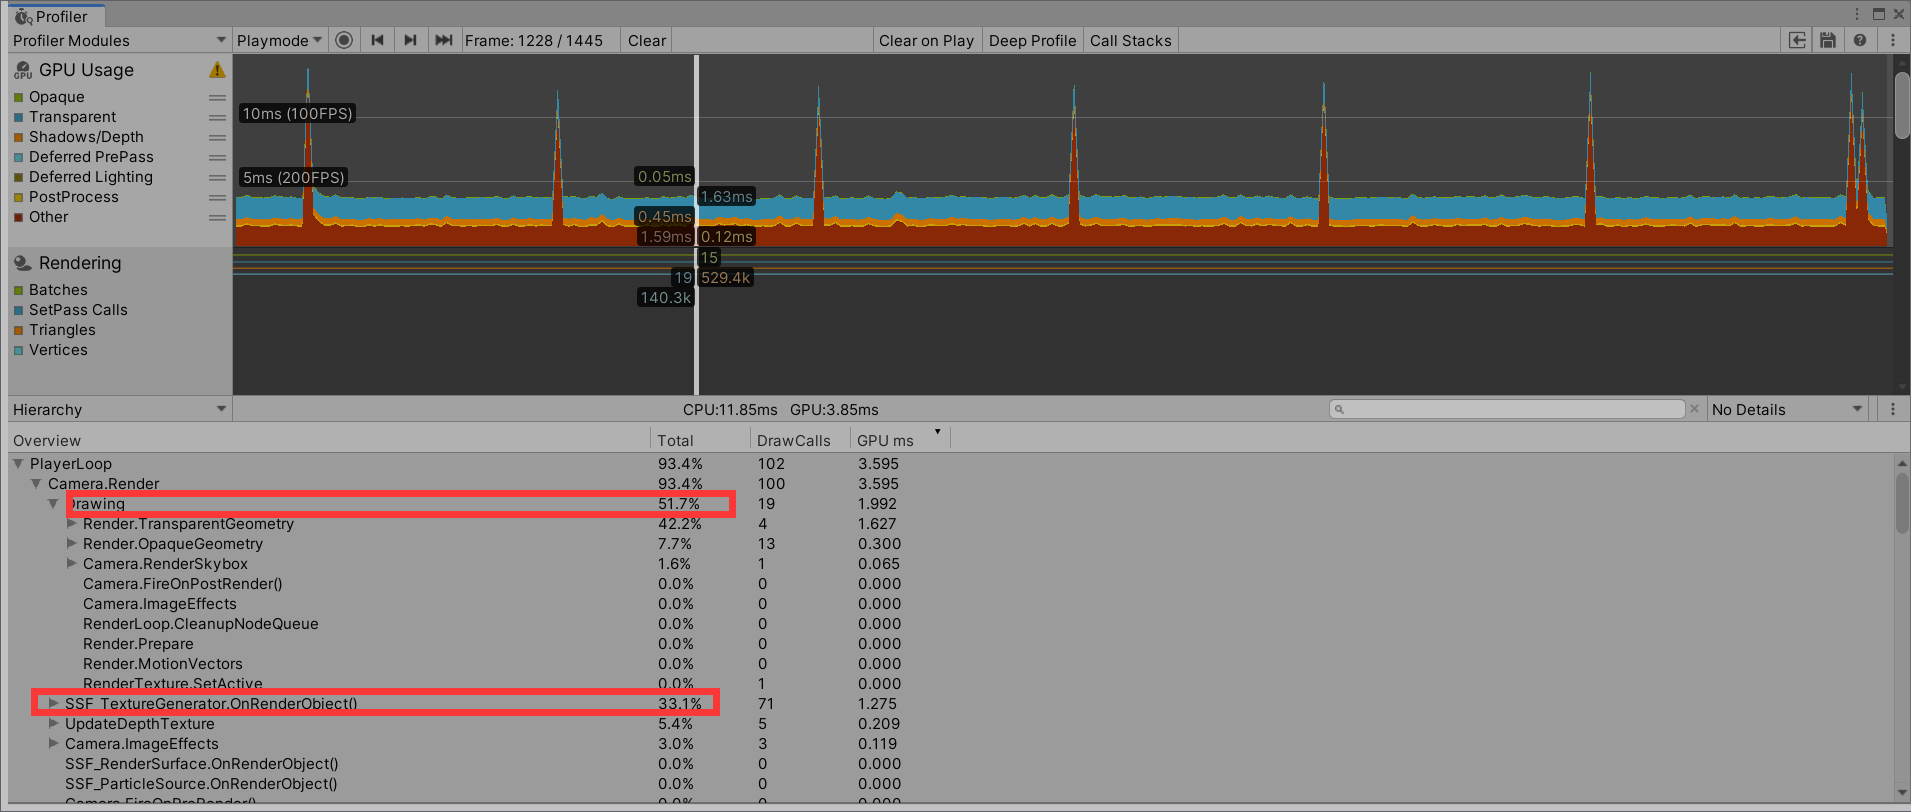Toggle Deferred PrePass chart series
The width and height of the screenshot is (1911, 812).
[19, 157]
